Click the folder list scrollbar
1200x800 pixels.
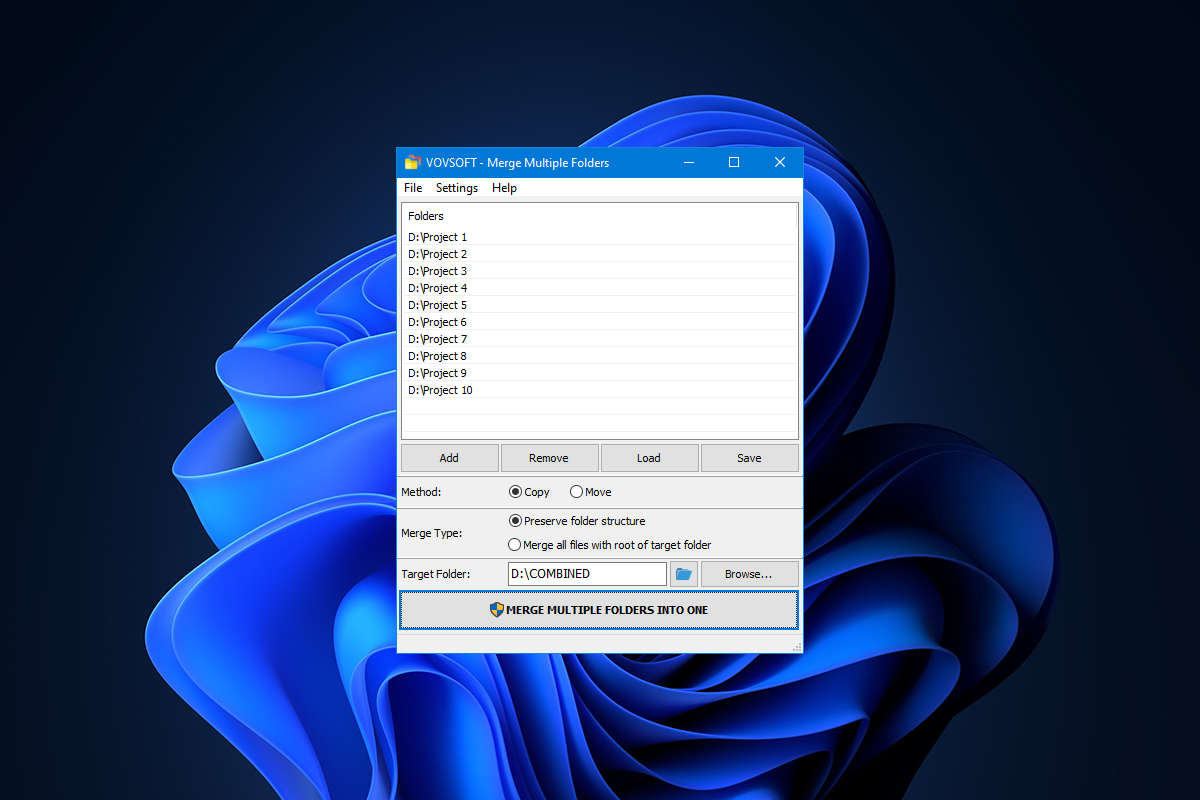[794, 320]
